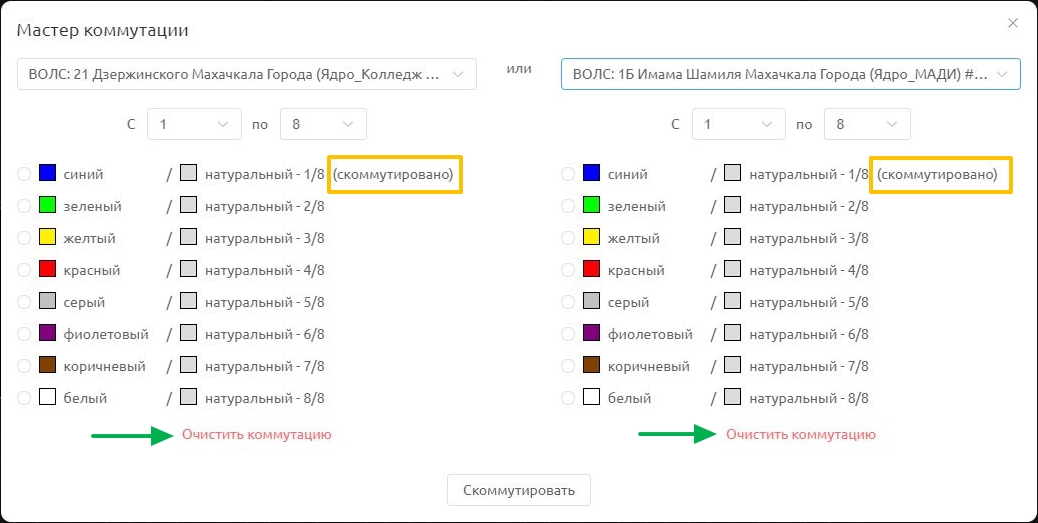Click the green зеленый swatch in Дзержинского list
The height and width of the screenshot is (523, 1038).
[x=47, y=205]
